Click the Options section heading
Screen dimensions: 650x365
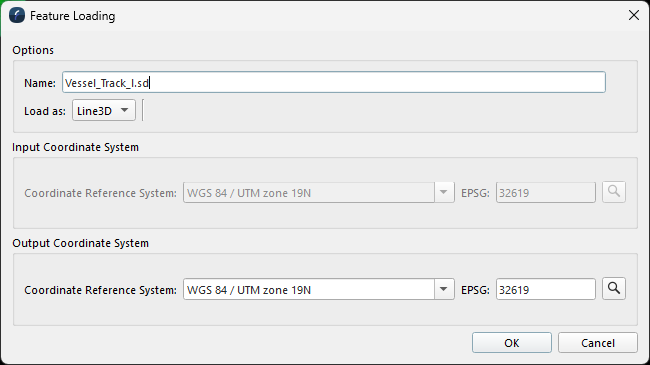pyautogui.click(x=33, y=50)
